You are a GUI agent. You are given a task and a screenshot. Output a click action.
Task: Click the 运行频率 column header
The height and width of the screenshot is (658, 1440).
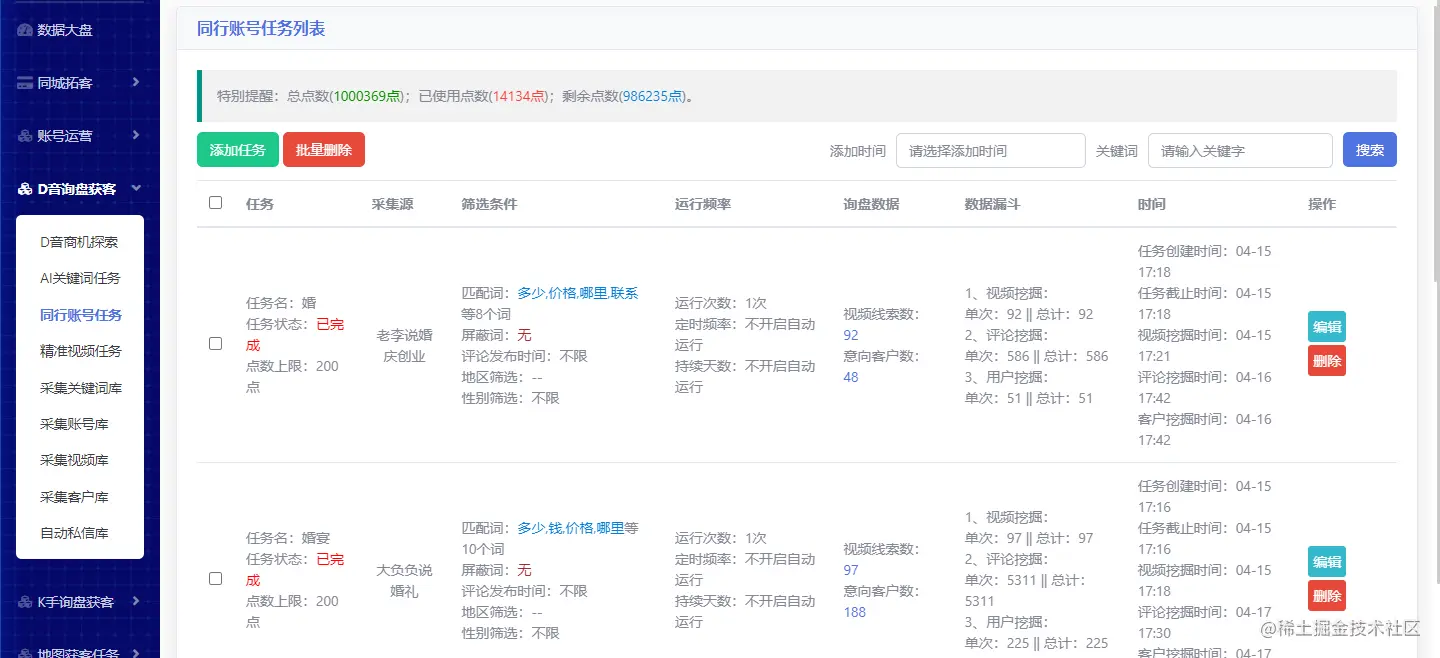[703, 204]
